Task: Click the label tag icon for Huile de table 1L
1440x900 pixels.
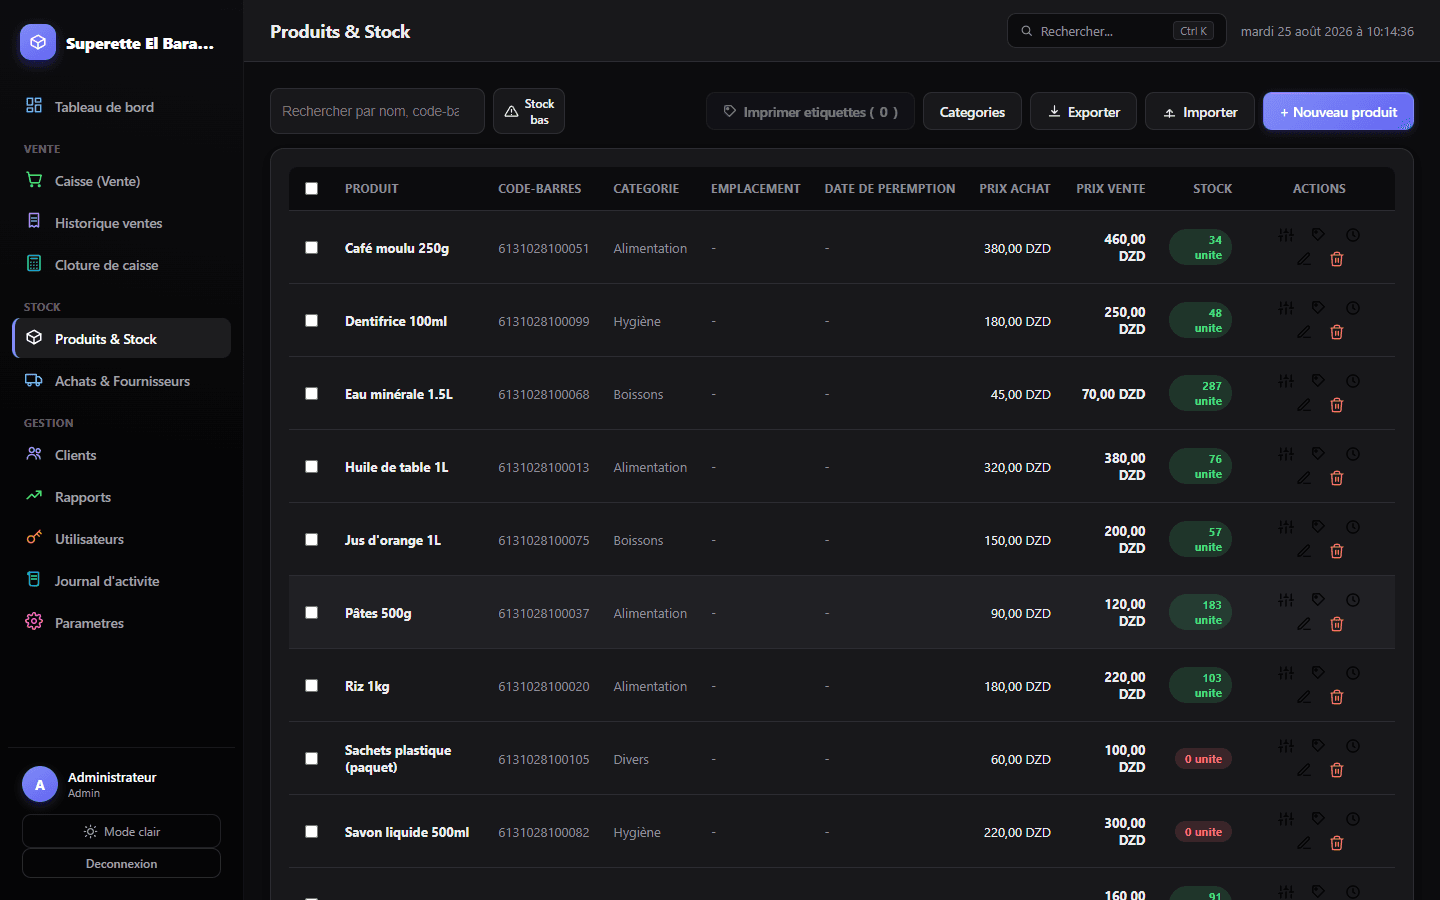Action: 1318,454
